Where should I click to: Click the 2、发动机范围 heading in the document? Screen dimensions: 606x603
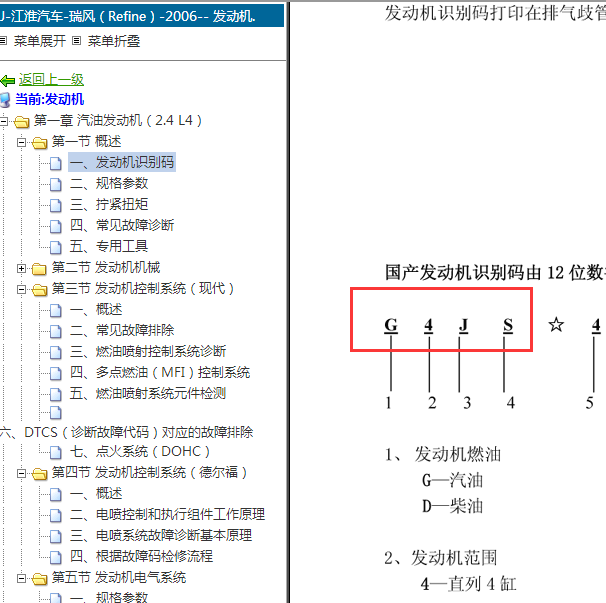(x=441, y=558)
